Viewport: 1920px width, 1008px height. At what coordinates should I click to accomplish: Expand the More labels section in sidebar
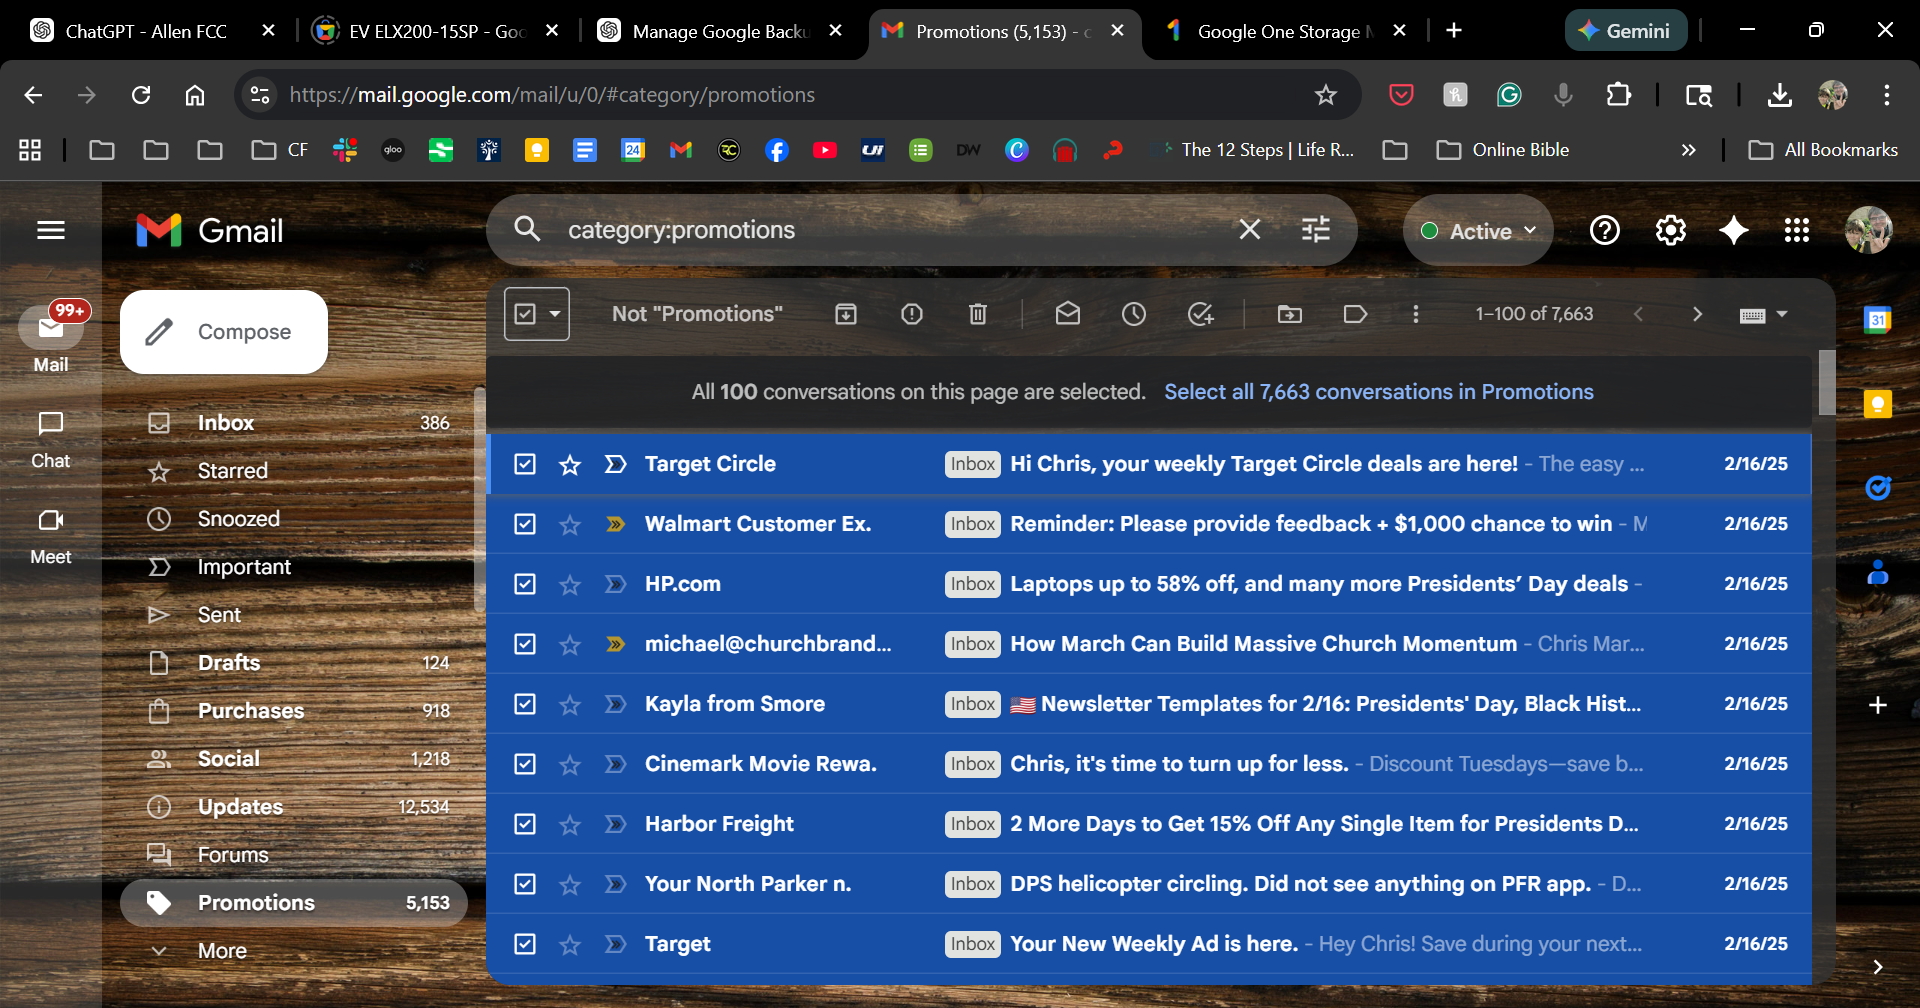point(221,951)
